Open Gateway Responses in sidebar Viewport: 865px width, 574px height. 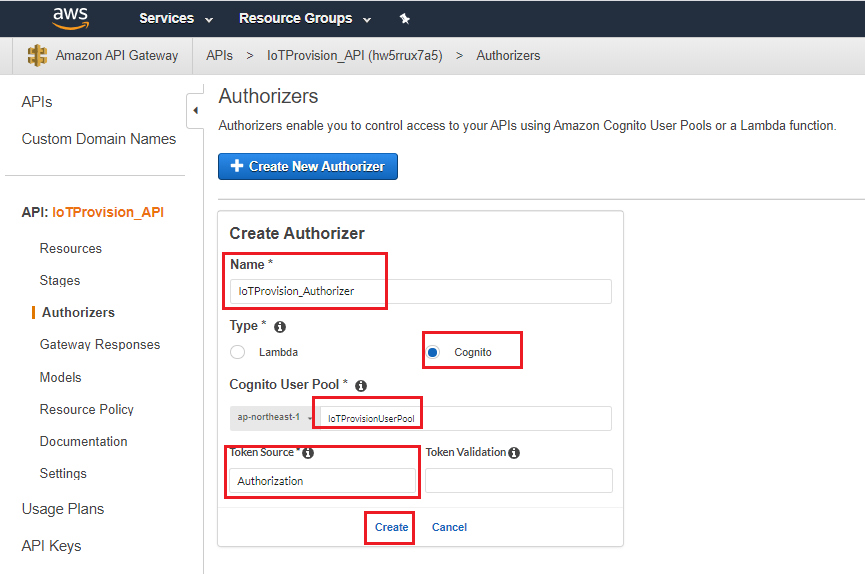pos(100,344)
